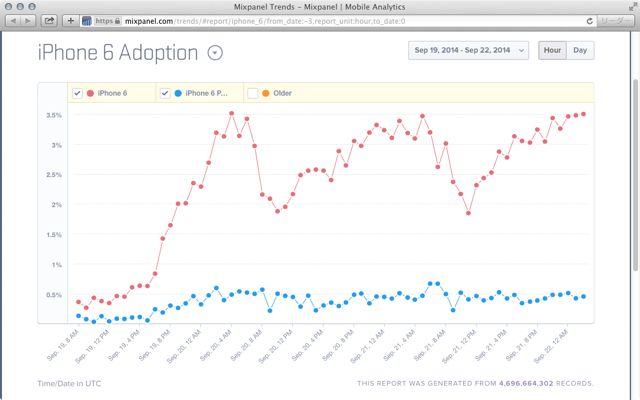This screenshot has width=640, height=400.
Task: Click the red iPhone 6 legend dot
Action: 91,93
